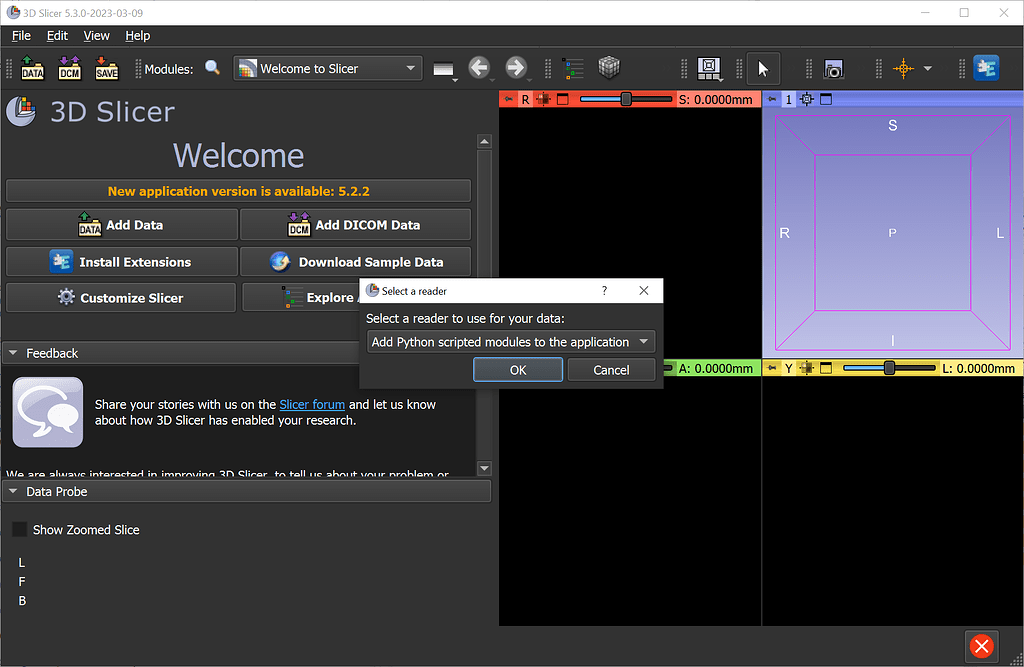The height and width of the screenshot is (667, 1024).
Task: Open the File menu
Action: click(x=20, y=35)
